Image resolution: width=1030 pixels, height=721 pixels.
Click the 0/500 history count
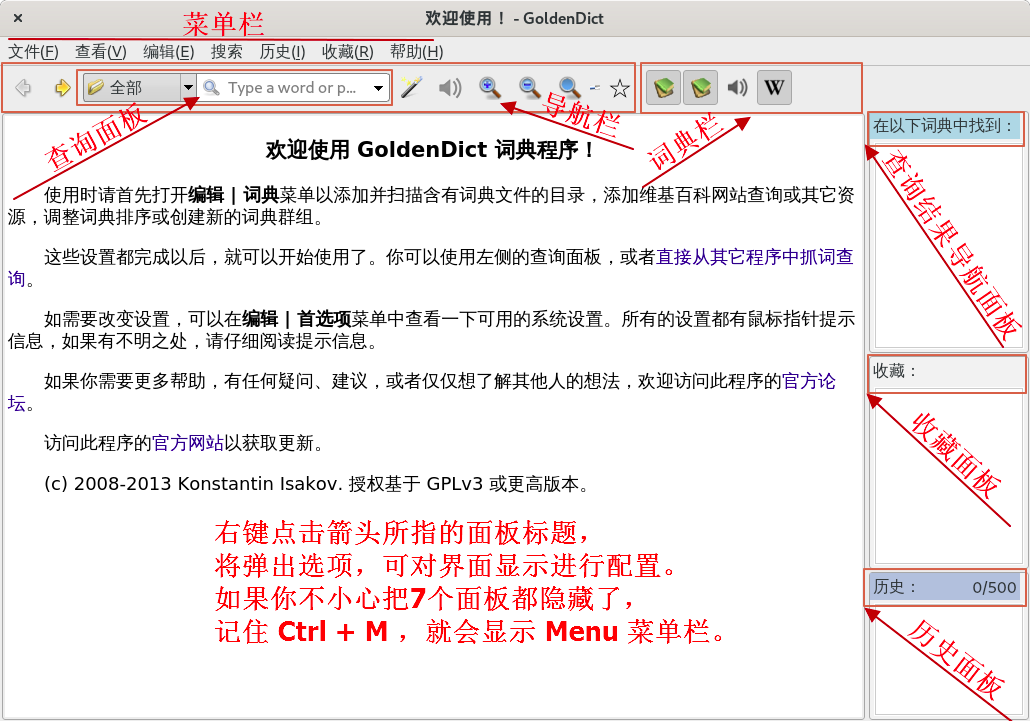pyautogui.click(x=994, y=588)
